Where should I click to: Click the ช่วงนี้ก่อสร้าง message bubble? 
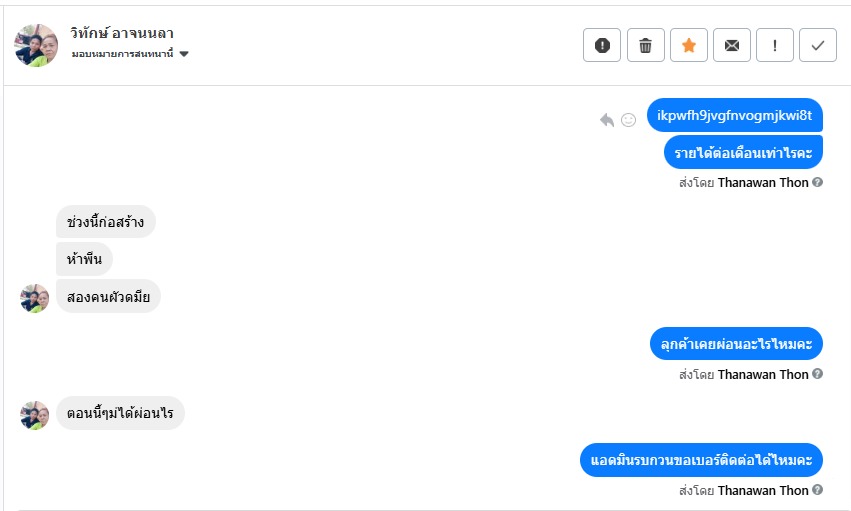[x=106, y=222]
